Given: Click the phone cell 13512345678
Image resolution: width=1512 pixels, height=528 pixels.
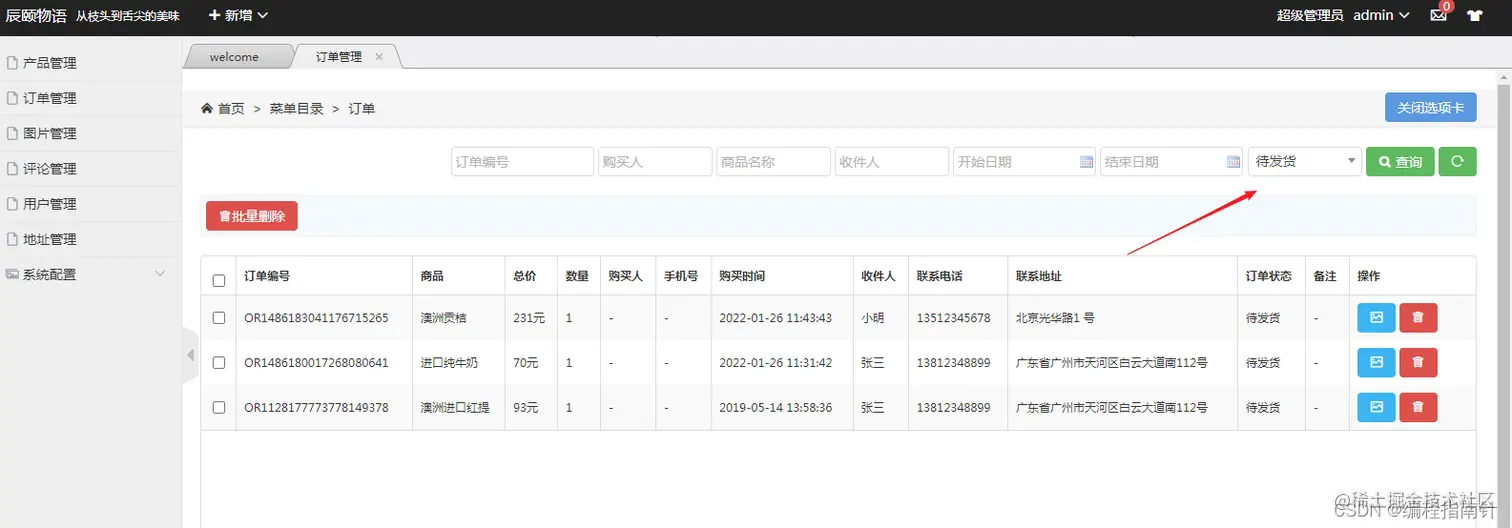Looking at the screenshot, I should (x=953, y=318).
